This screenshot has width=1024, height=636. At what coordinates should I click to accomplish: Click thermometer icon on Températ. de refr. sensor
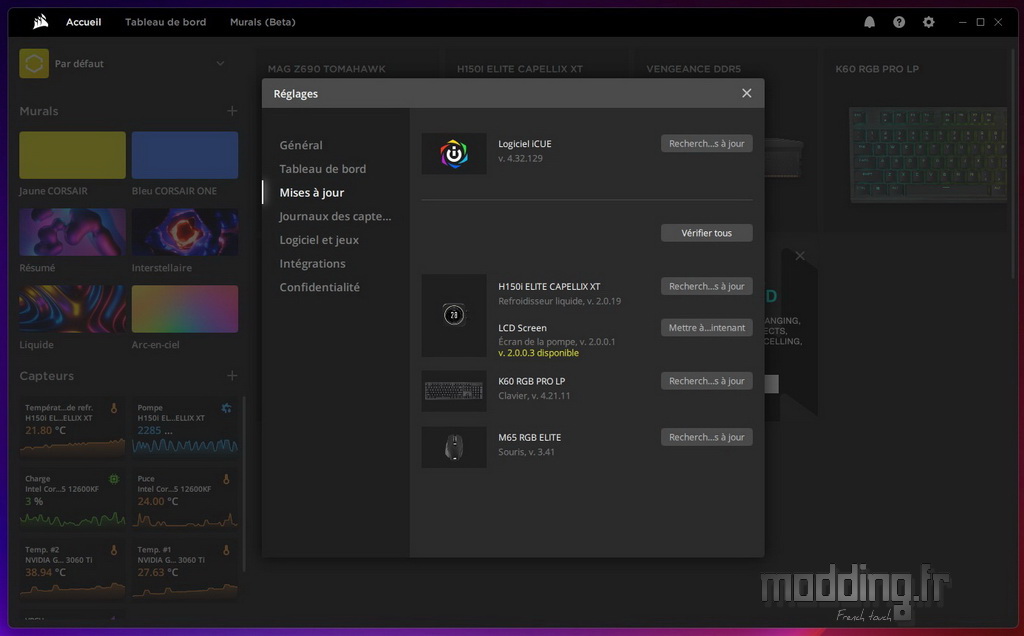click(x=114, y=408)
